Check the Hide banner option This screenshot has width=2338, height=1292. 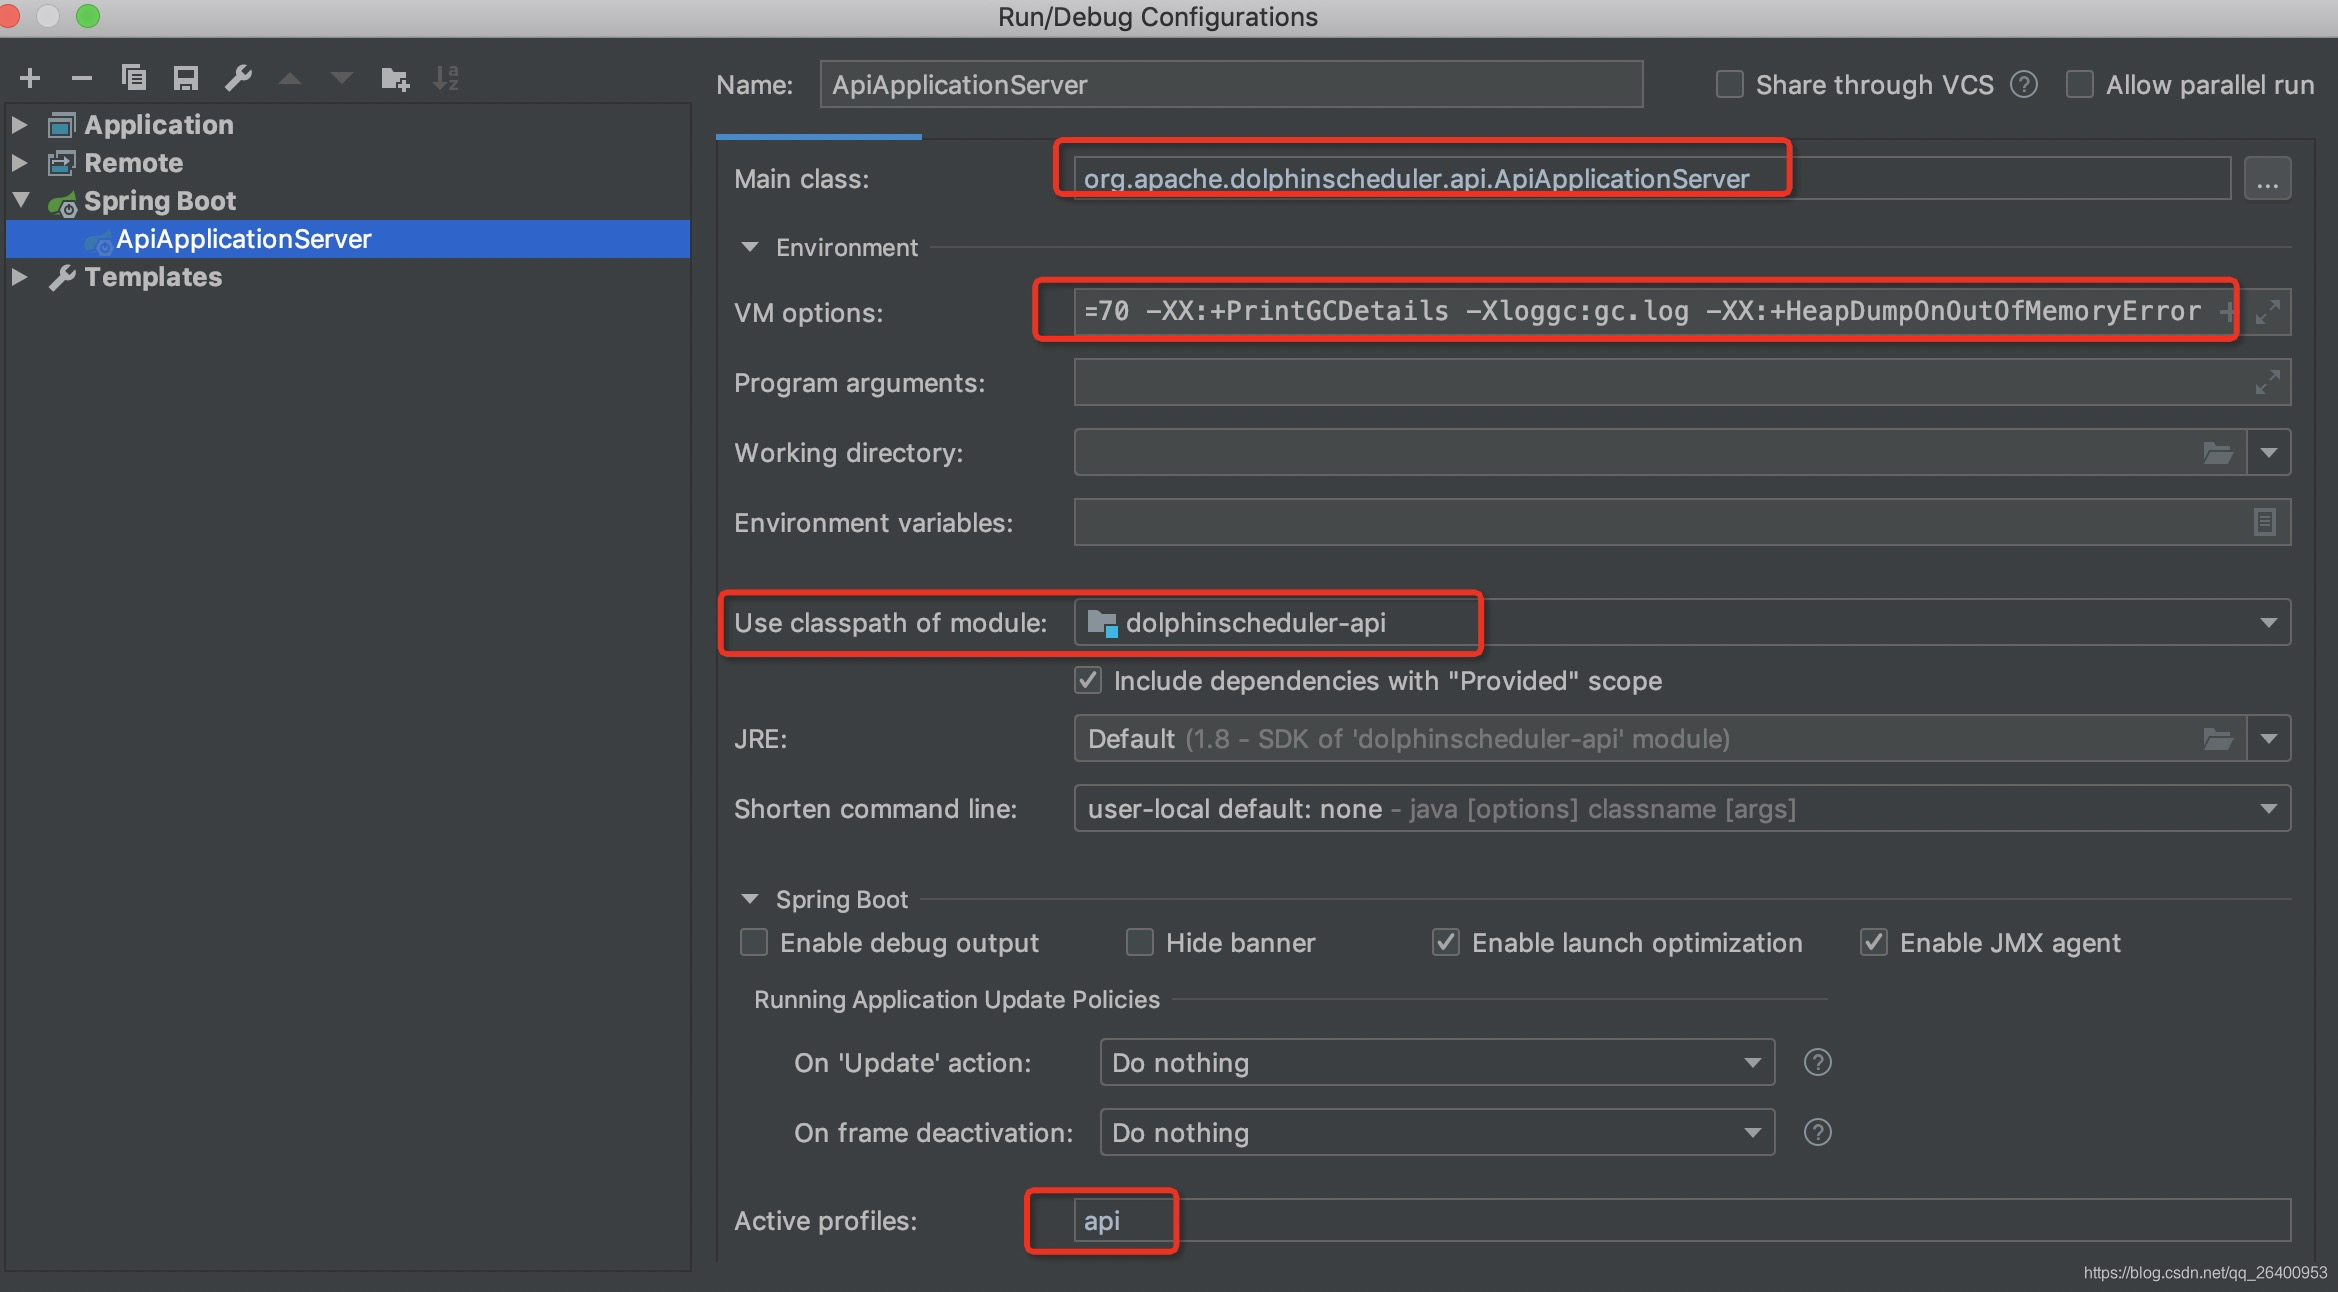coord(1140,942)
